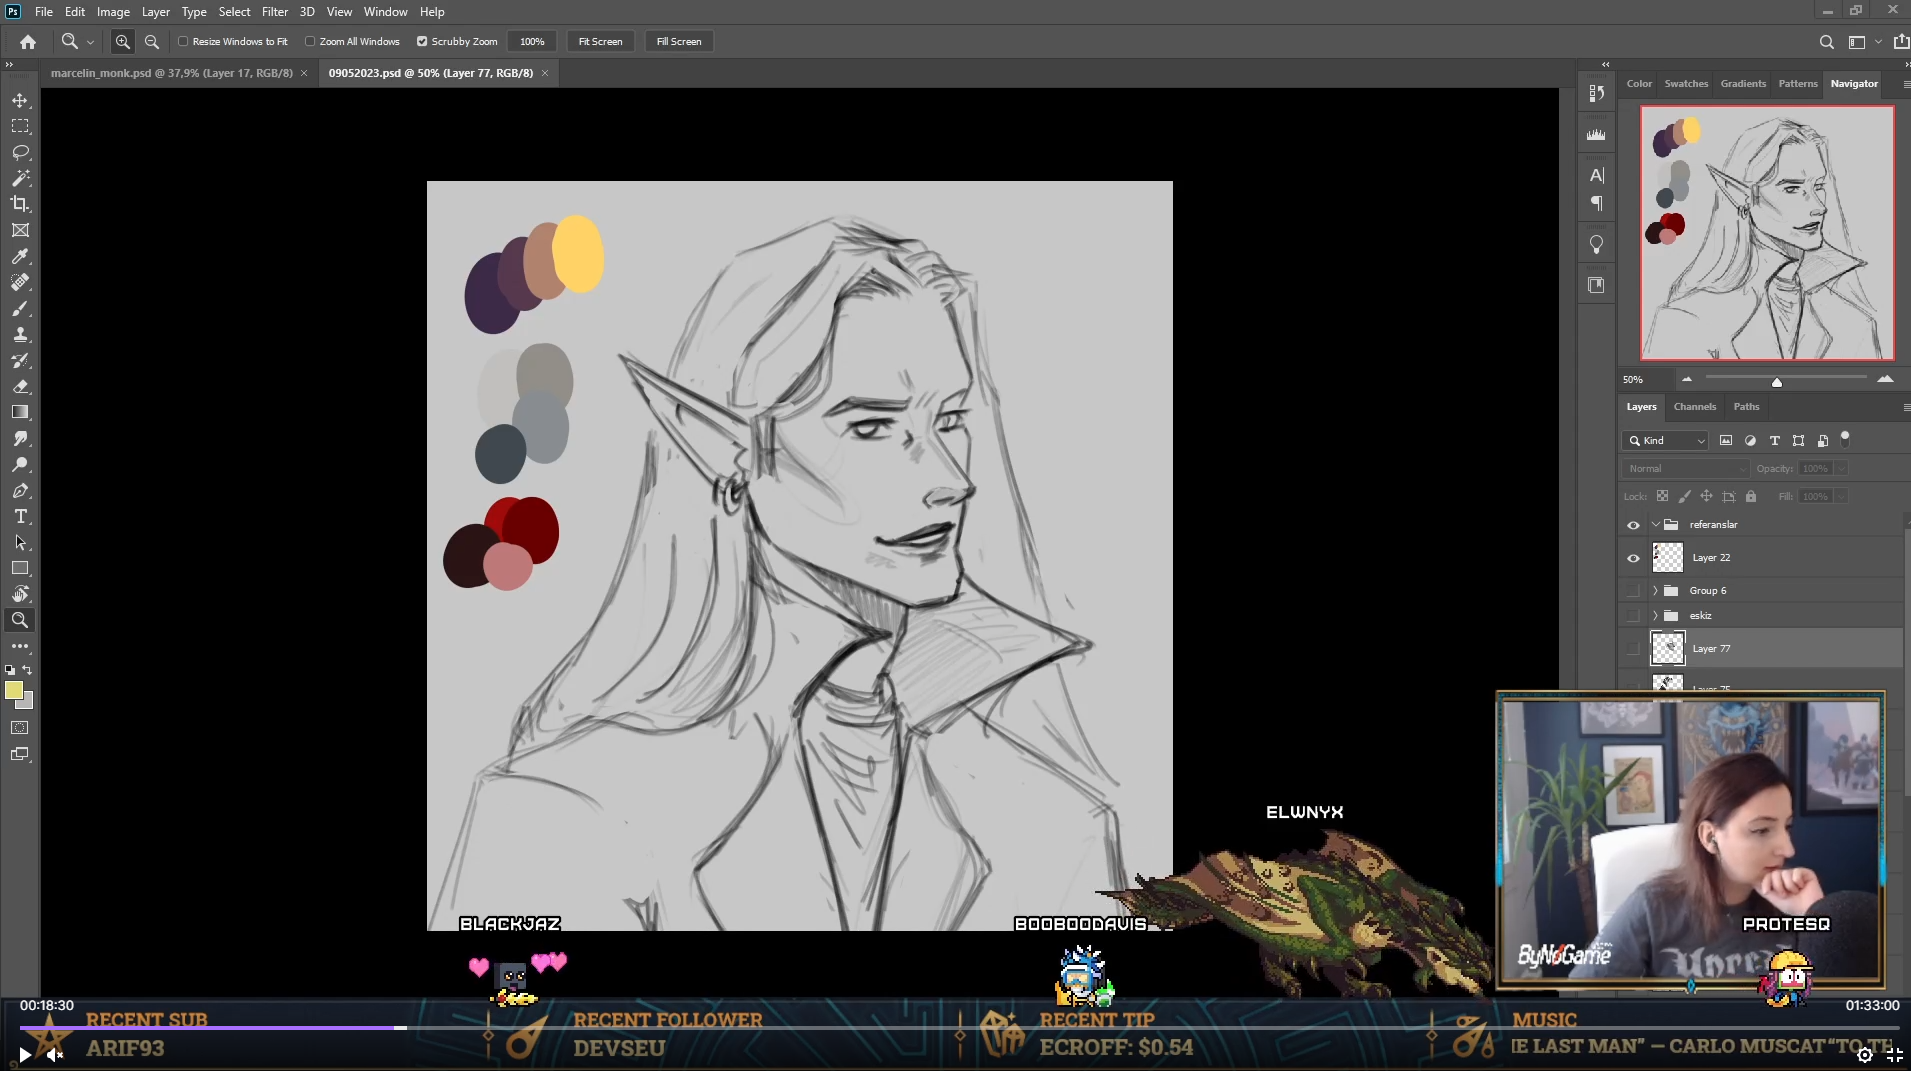The image size is (1911, 1071).
Task: Switch to the Gradients panel tab
Action: pyautogui.click(x=1743, y=84)
